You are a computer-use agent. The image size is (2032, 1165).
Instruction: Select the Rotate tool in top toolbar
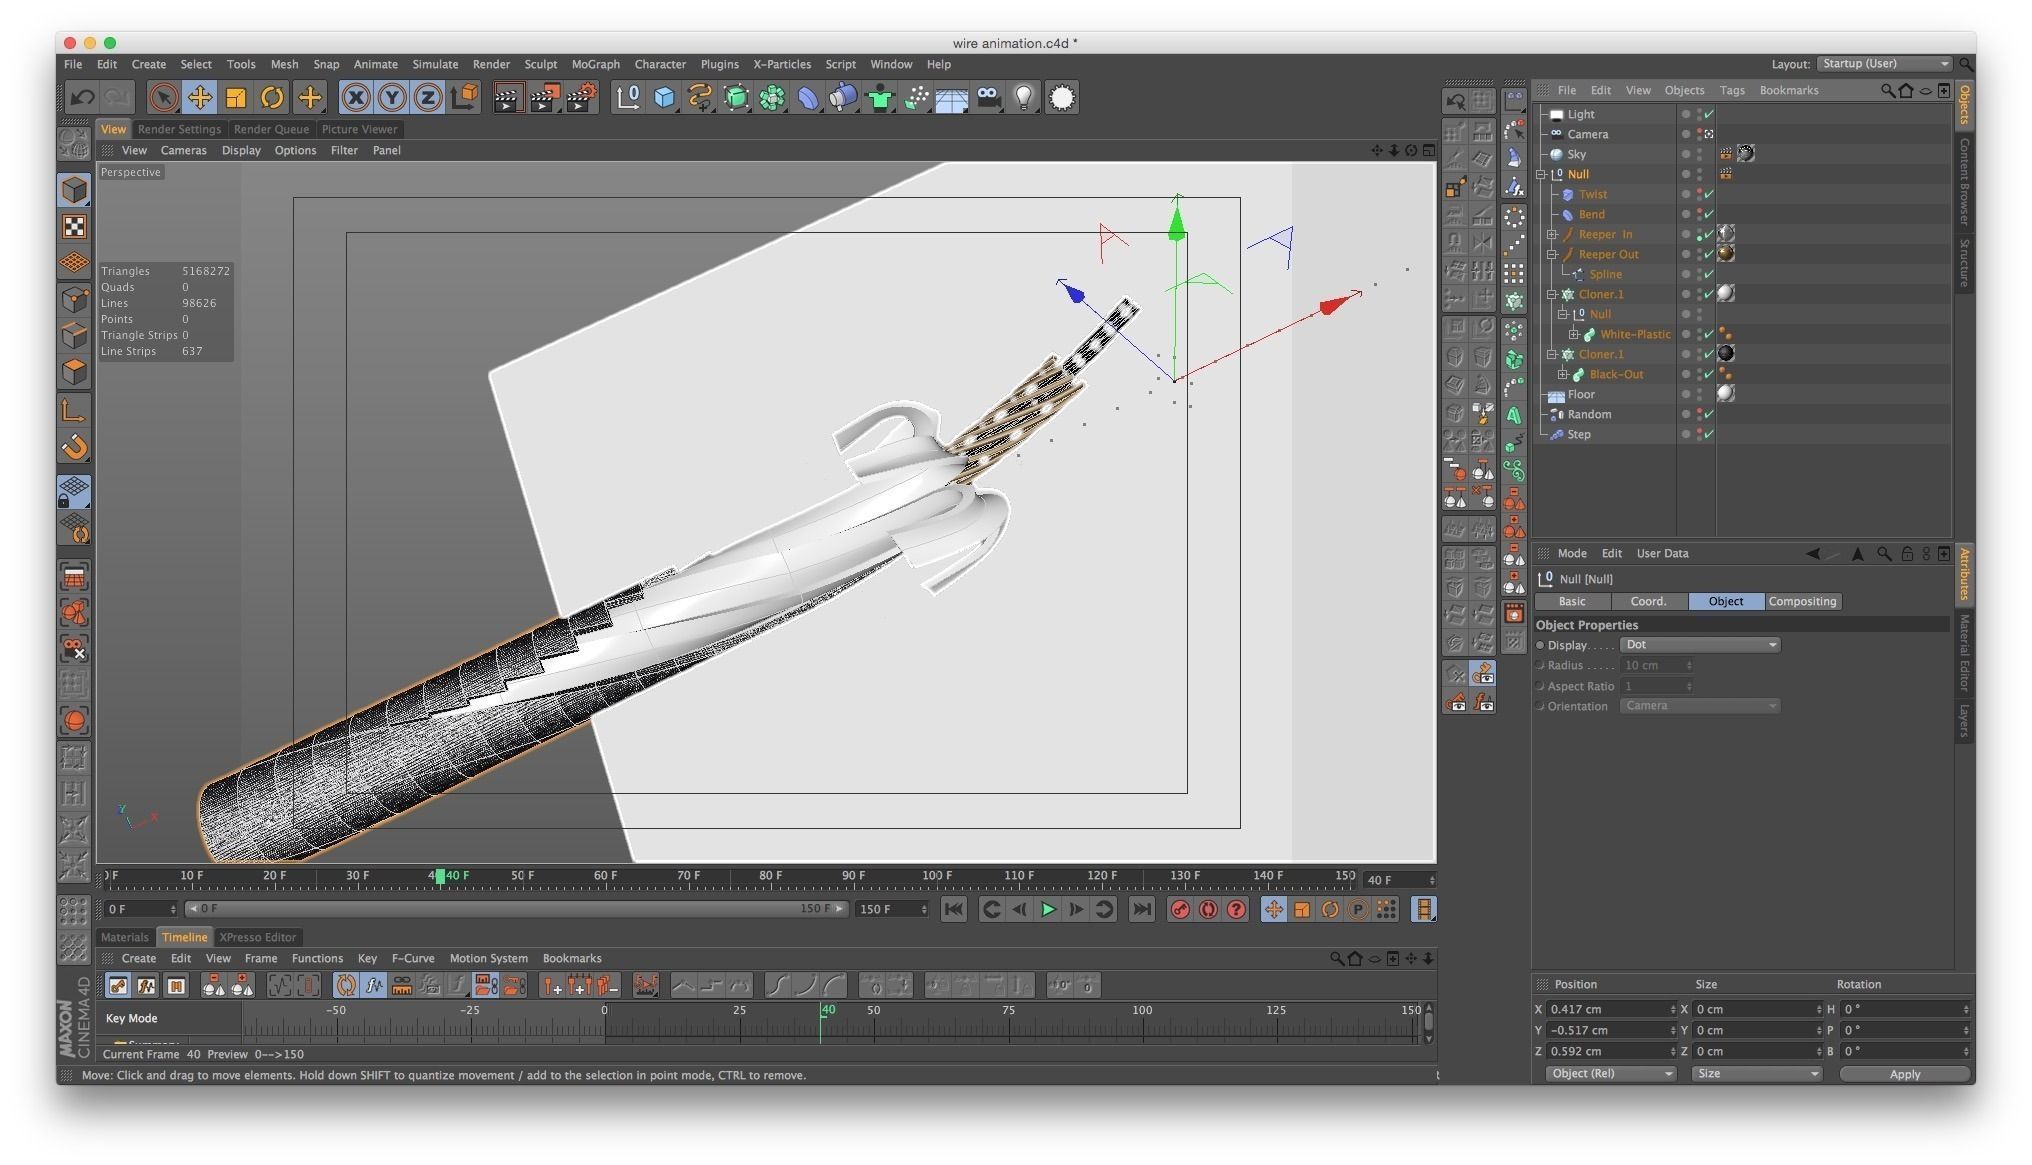tap(272, 97)
